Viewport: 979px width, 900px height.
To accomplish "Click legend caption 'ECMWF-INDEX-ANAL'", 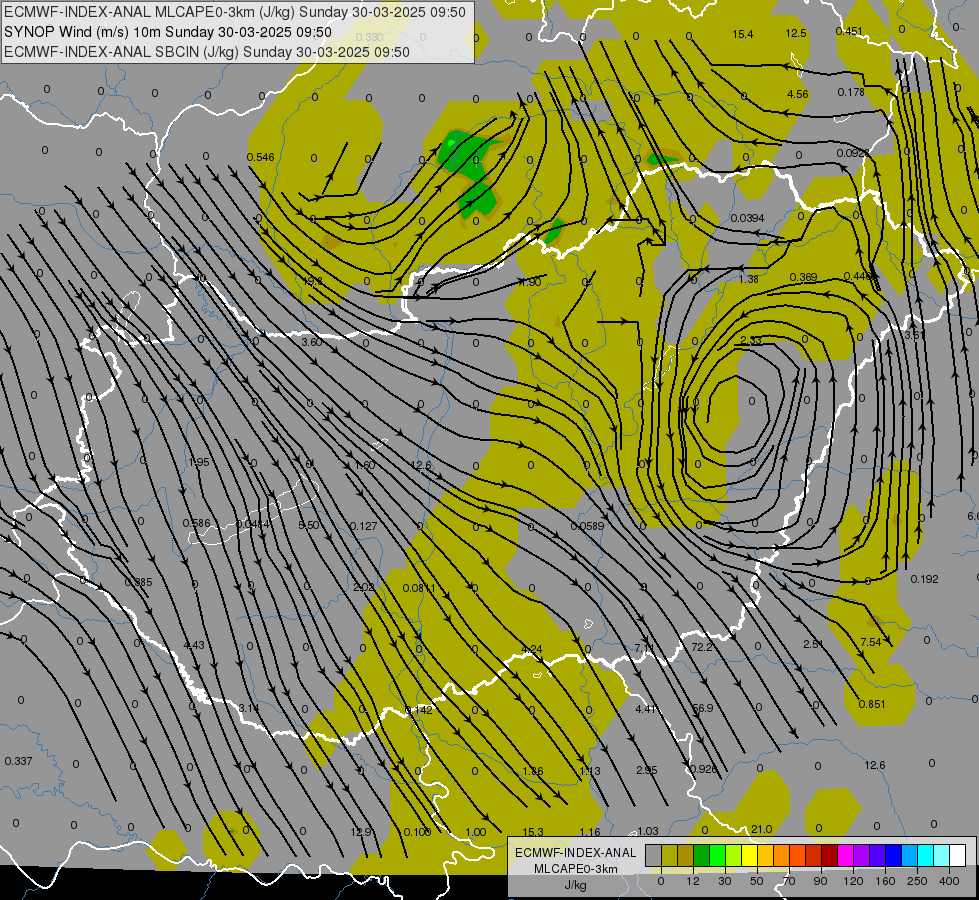I will coord(575,853).
